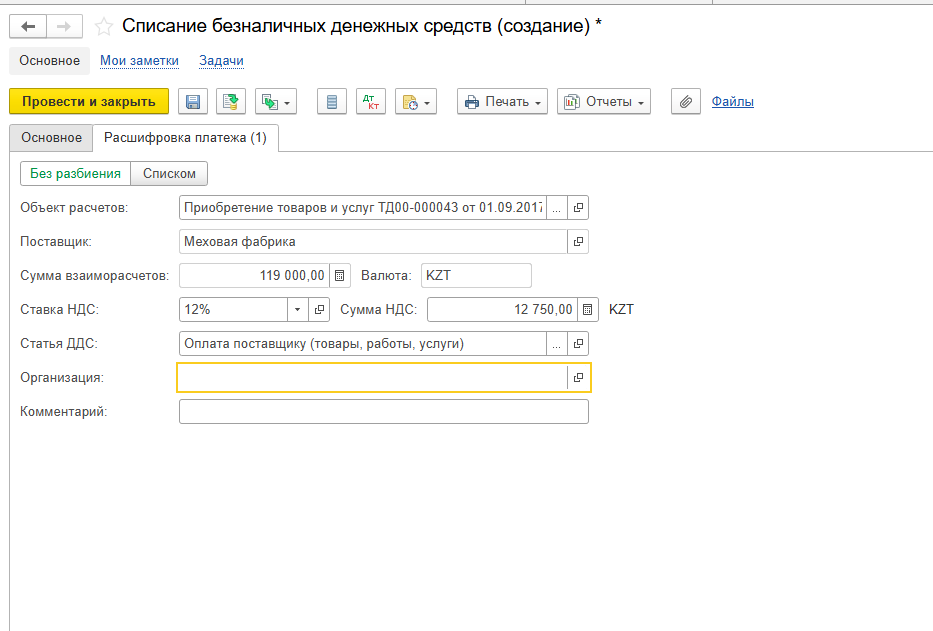Expand the Ставка НДС dropdown
933x631 pixels.
click(297, 310)
